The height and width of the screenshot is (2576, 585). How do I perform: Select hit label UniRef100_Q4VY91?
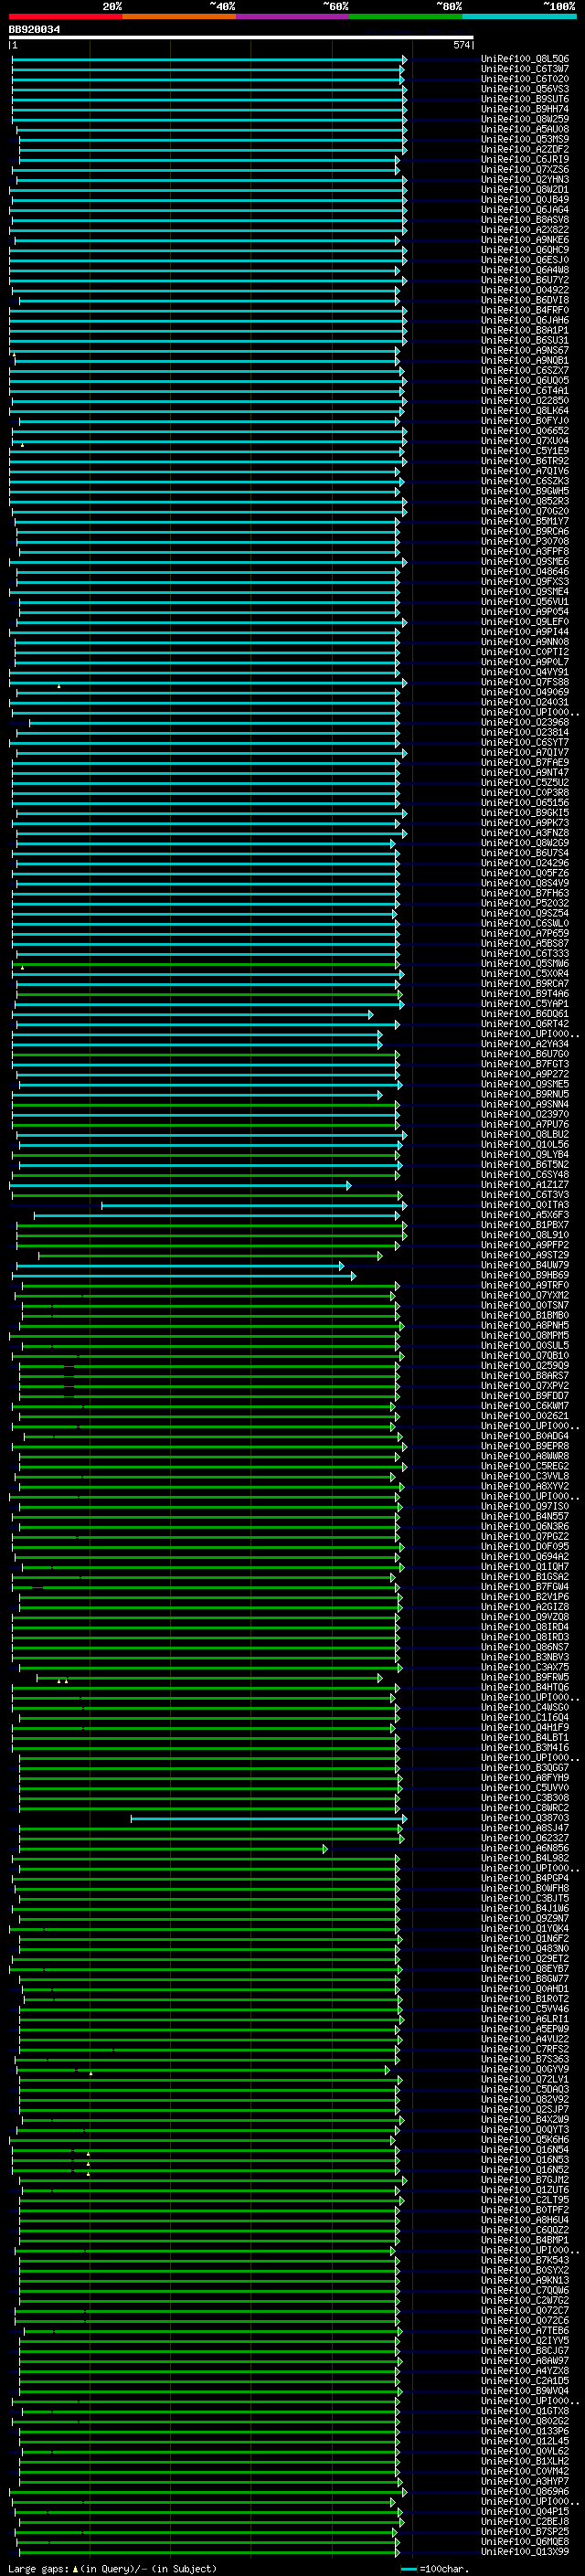point(525,672)
